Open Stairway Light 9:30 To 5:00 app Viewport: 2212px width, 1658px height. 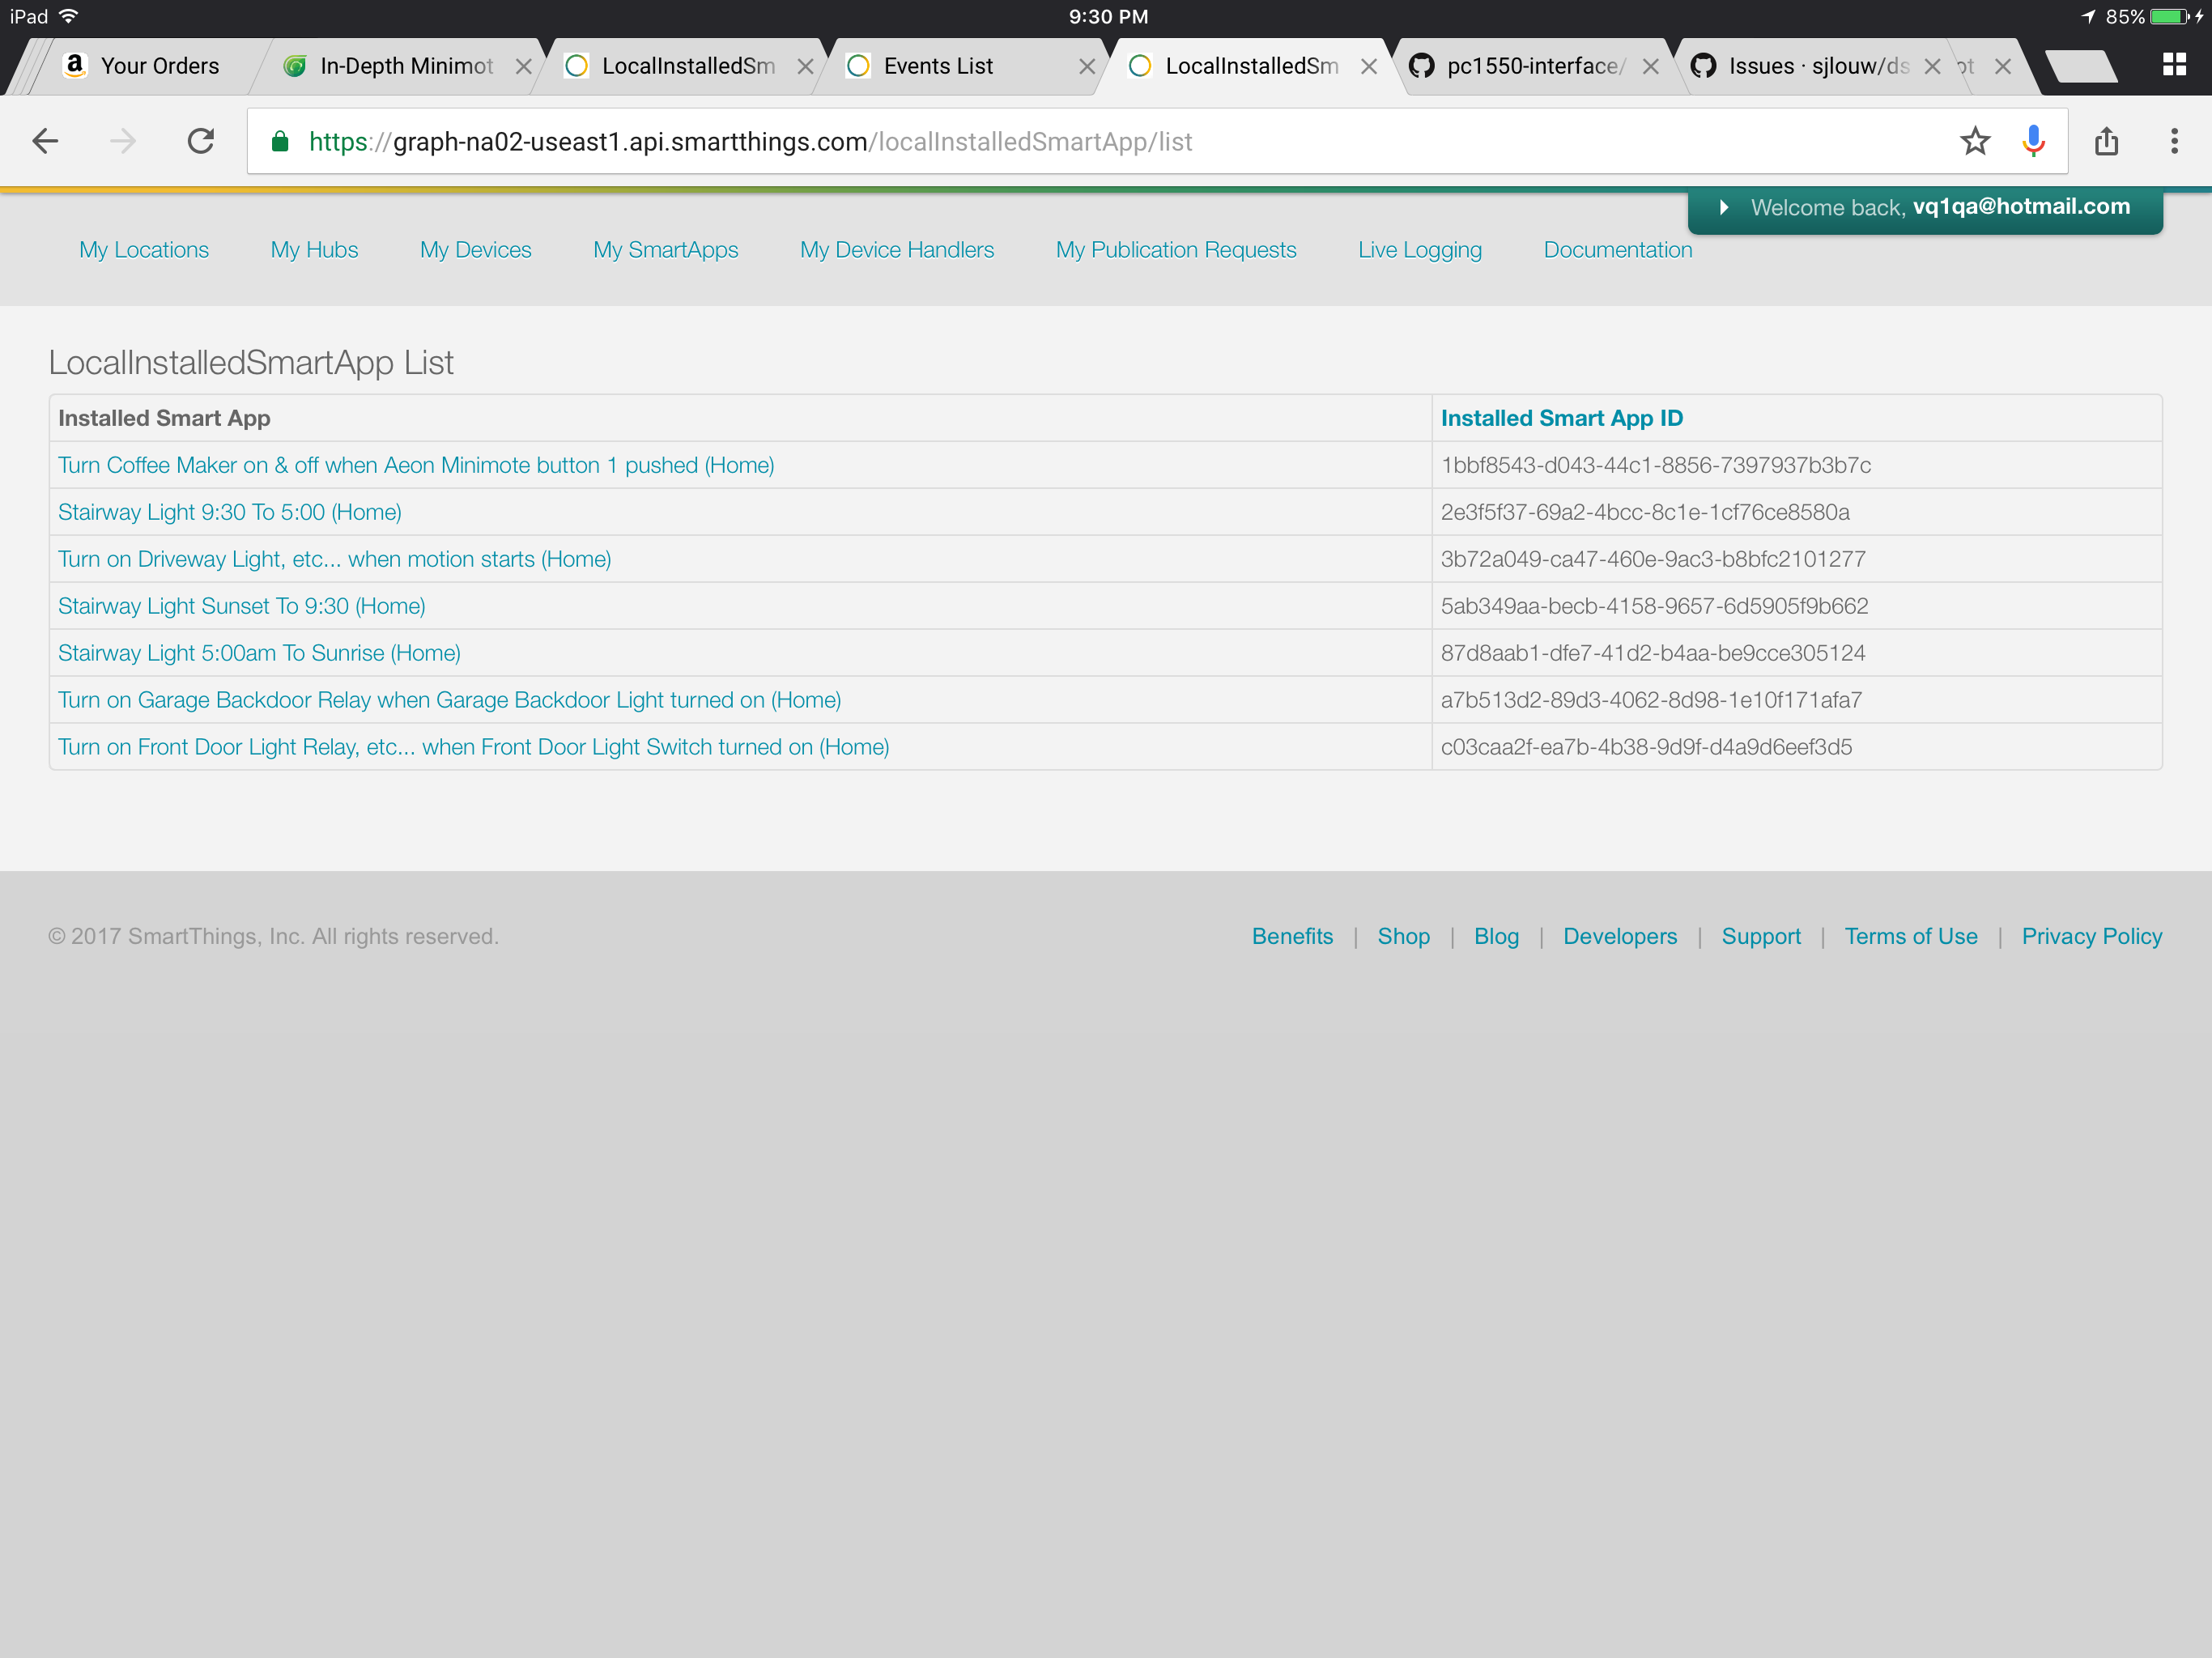(x=230, y=512)
